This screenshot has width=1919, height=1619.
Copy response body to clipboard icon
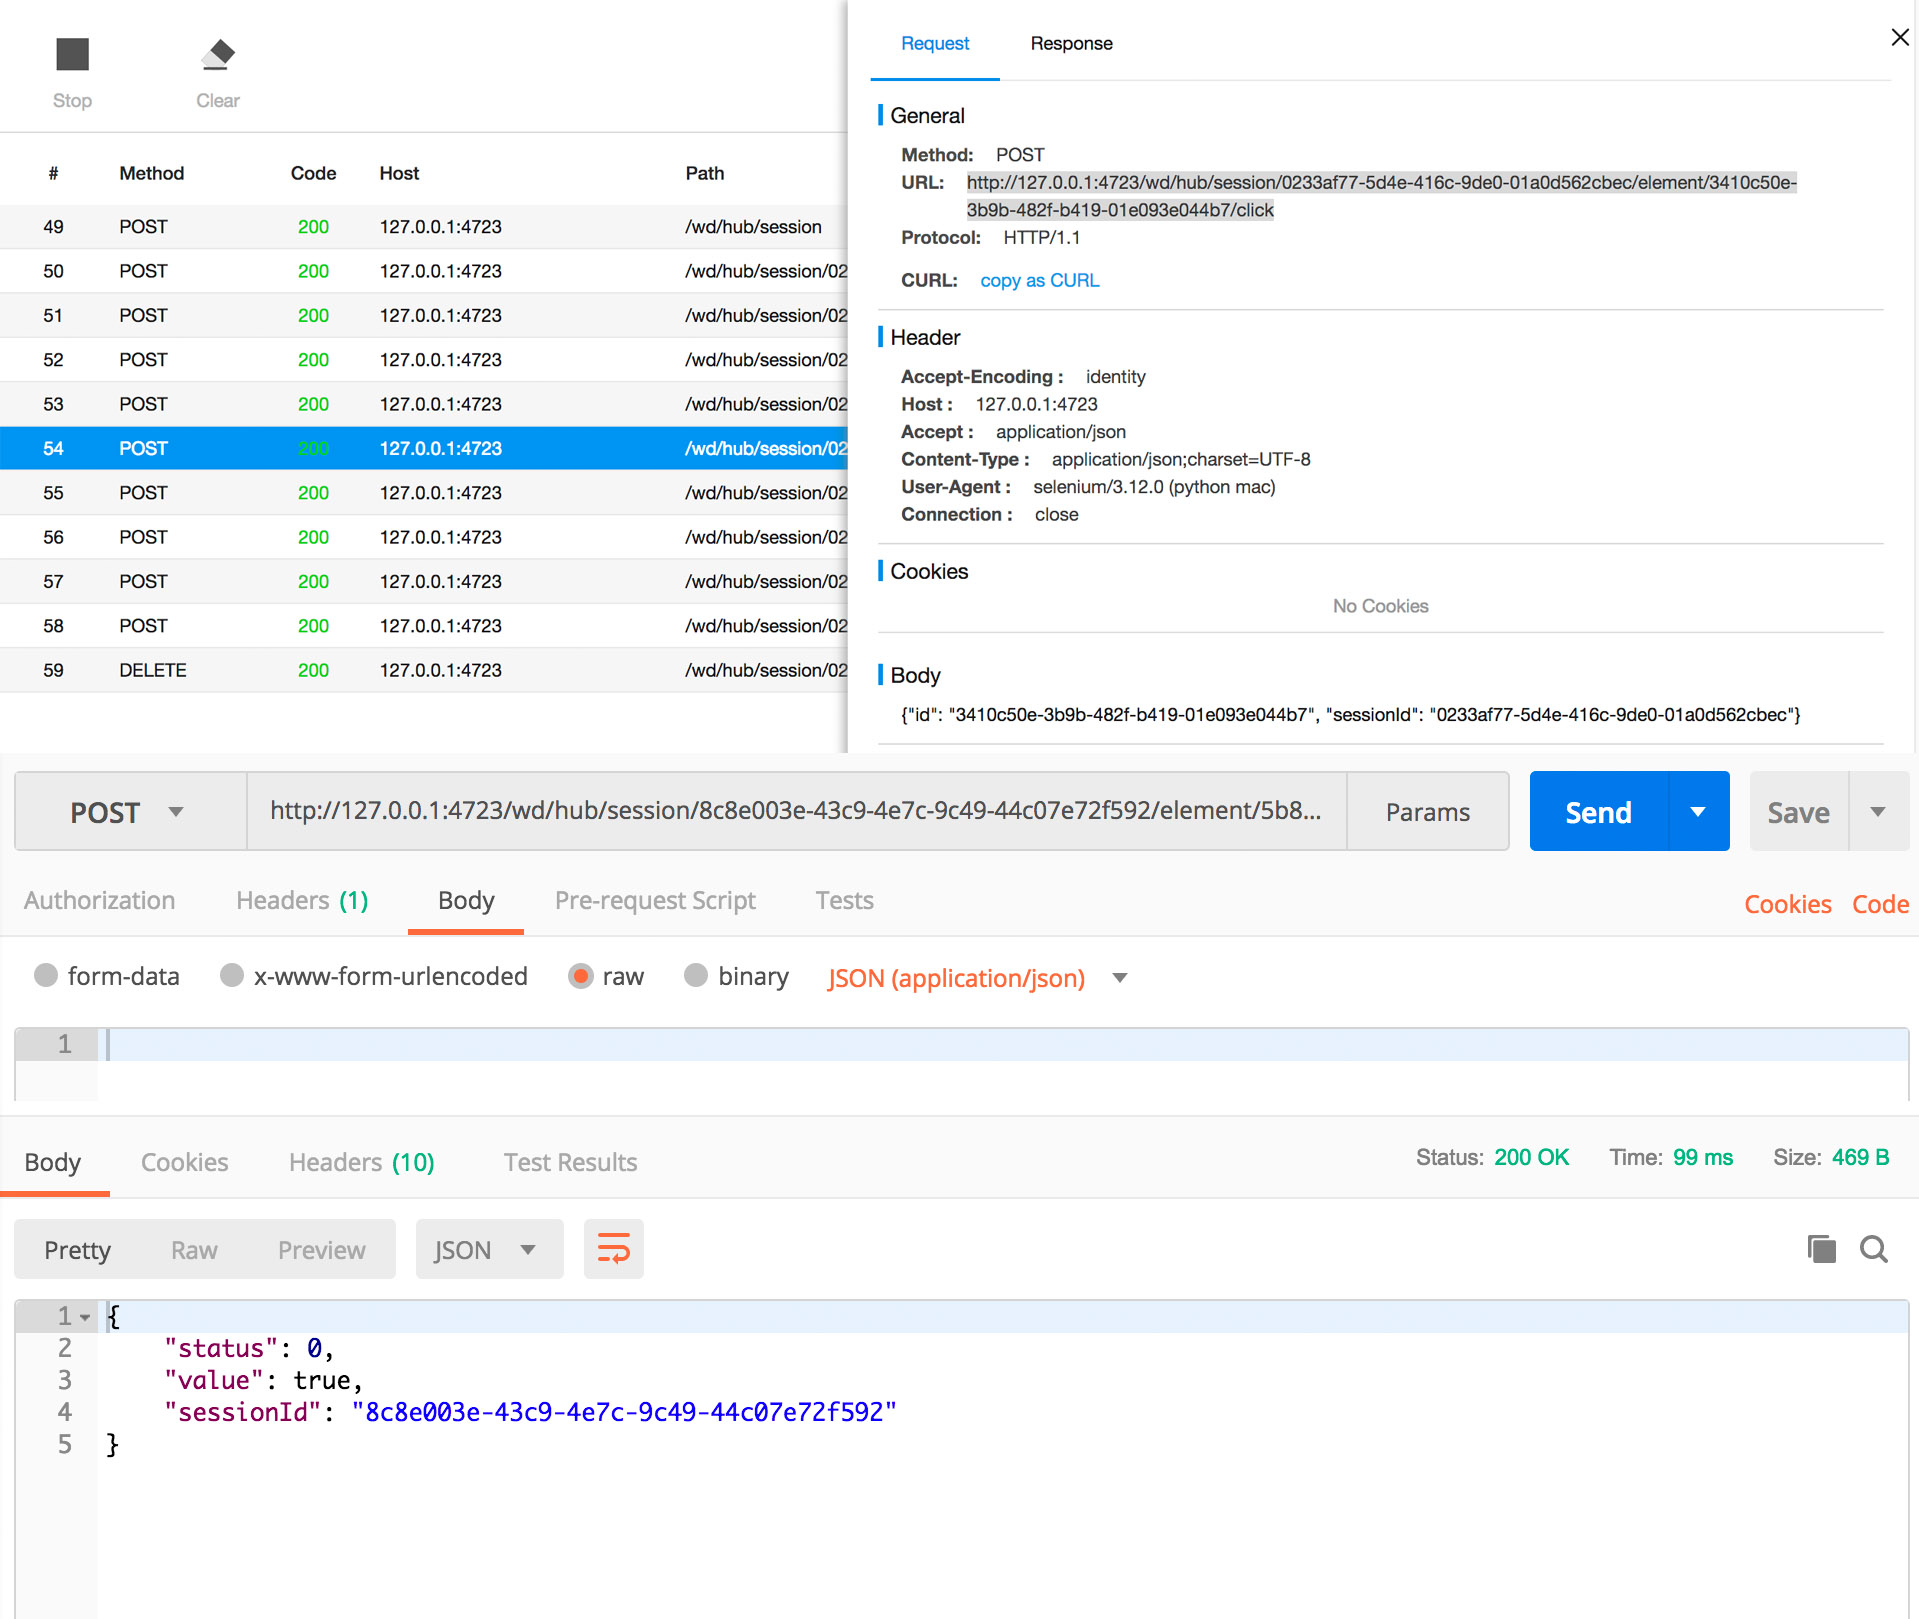tap(1822, 1249)
